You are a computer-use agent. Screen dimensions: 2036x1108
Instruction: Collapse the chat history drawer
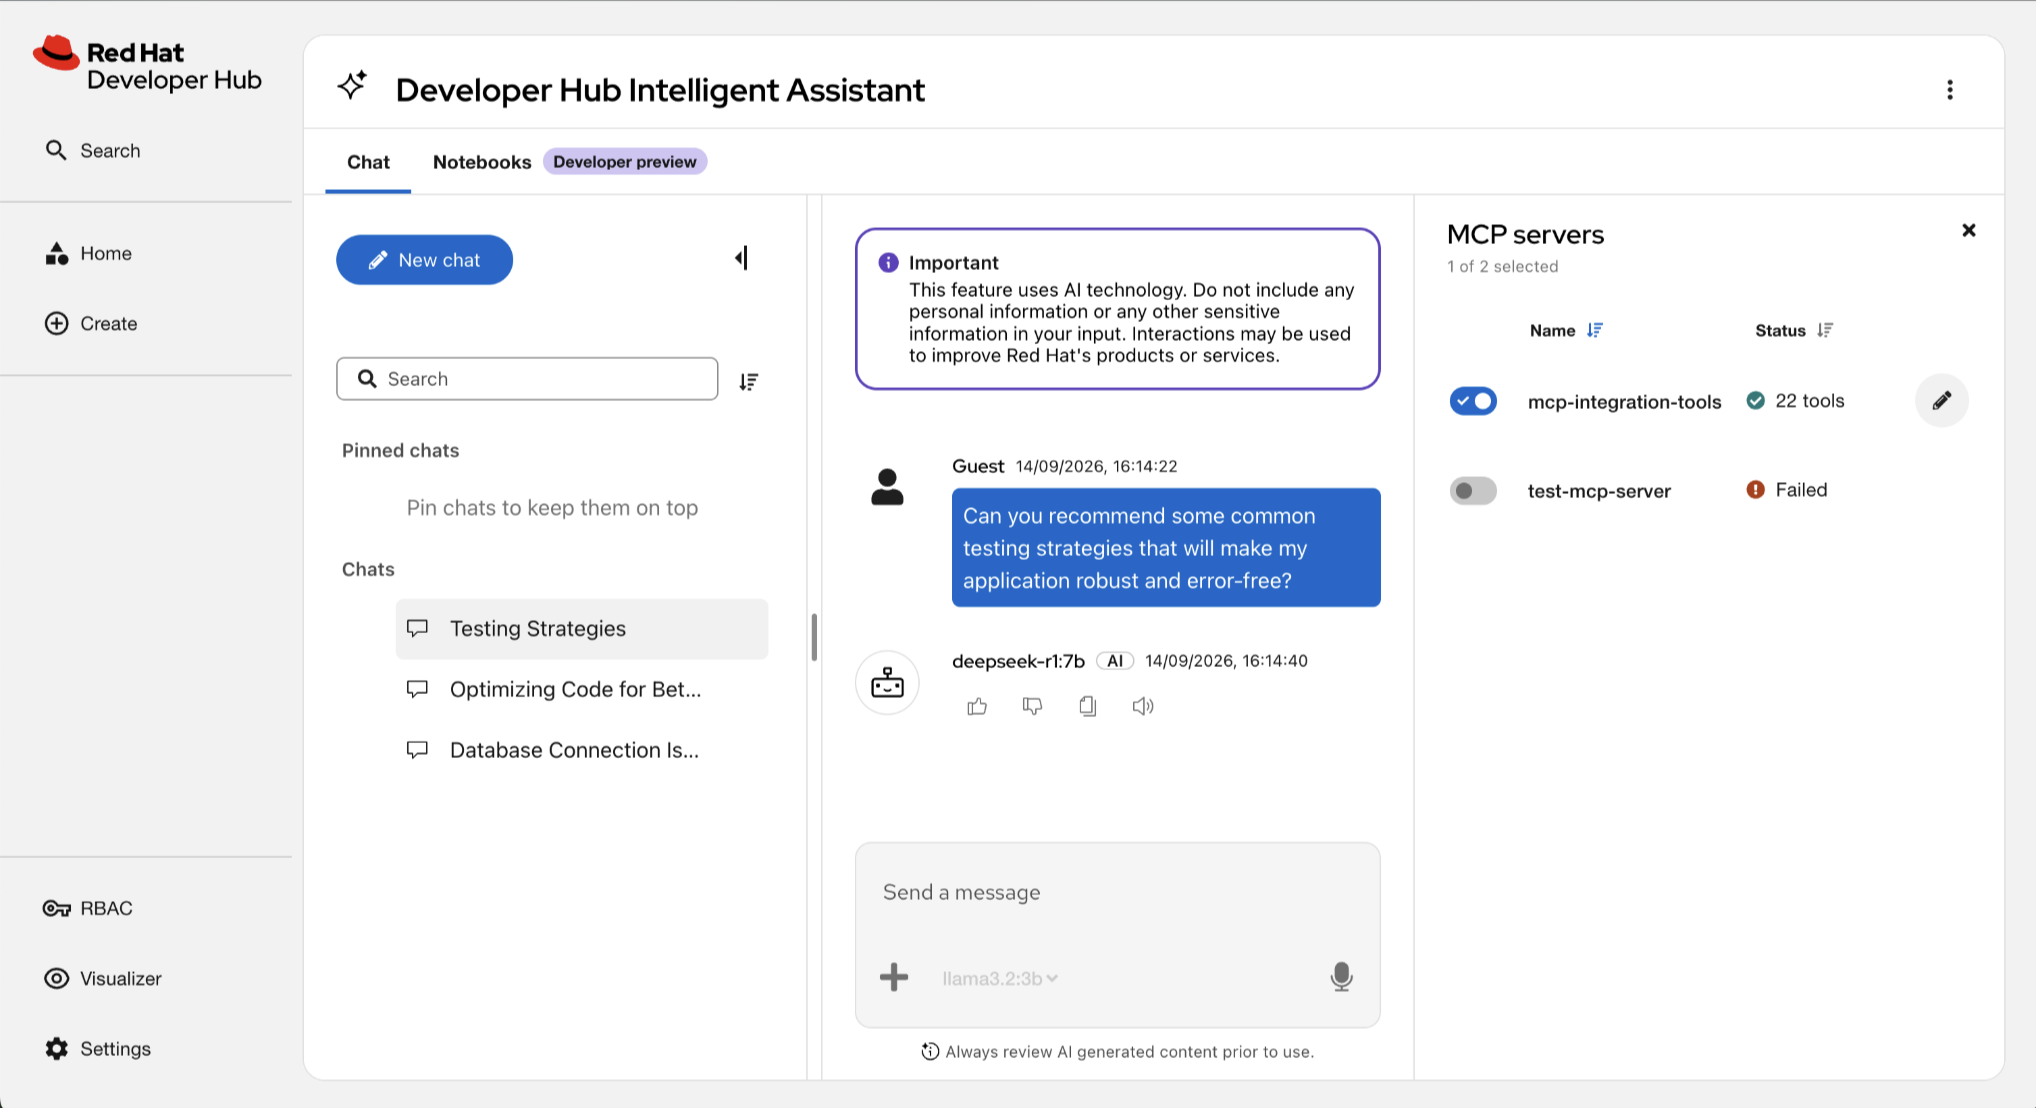click(741, 259)
